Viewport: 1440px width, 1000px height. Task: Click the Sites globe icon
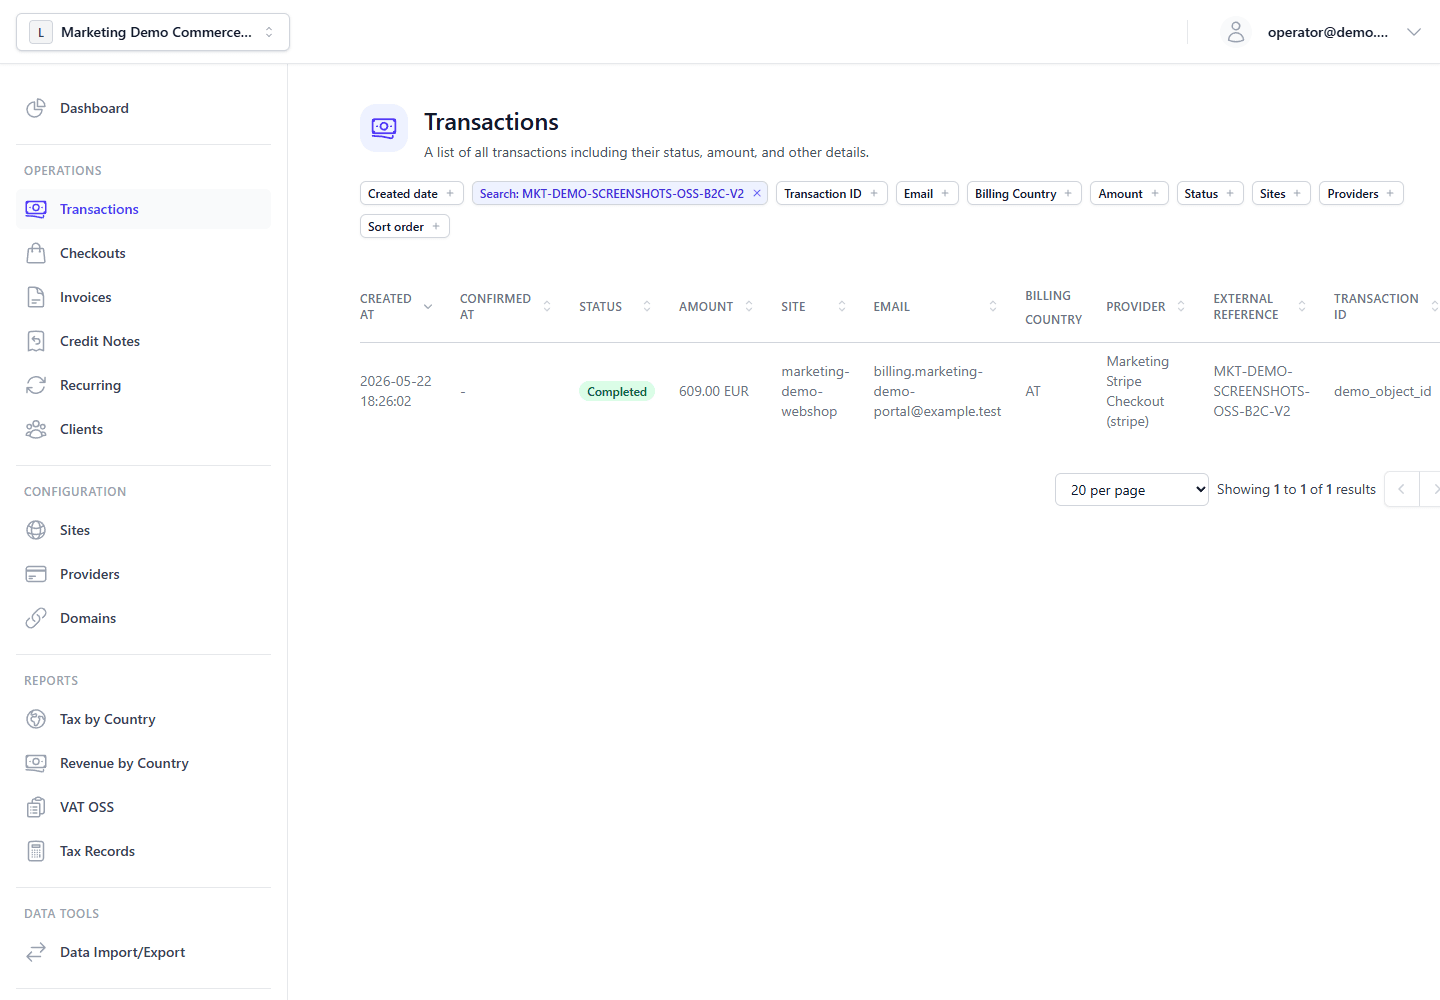tap(36, 530)
